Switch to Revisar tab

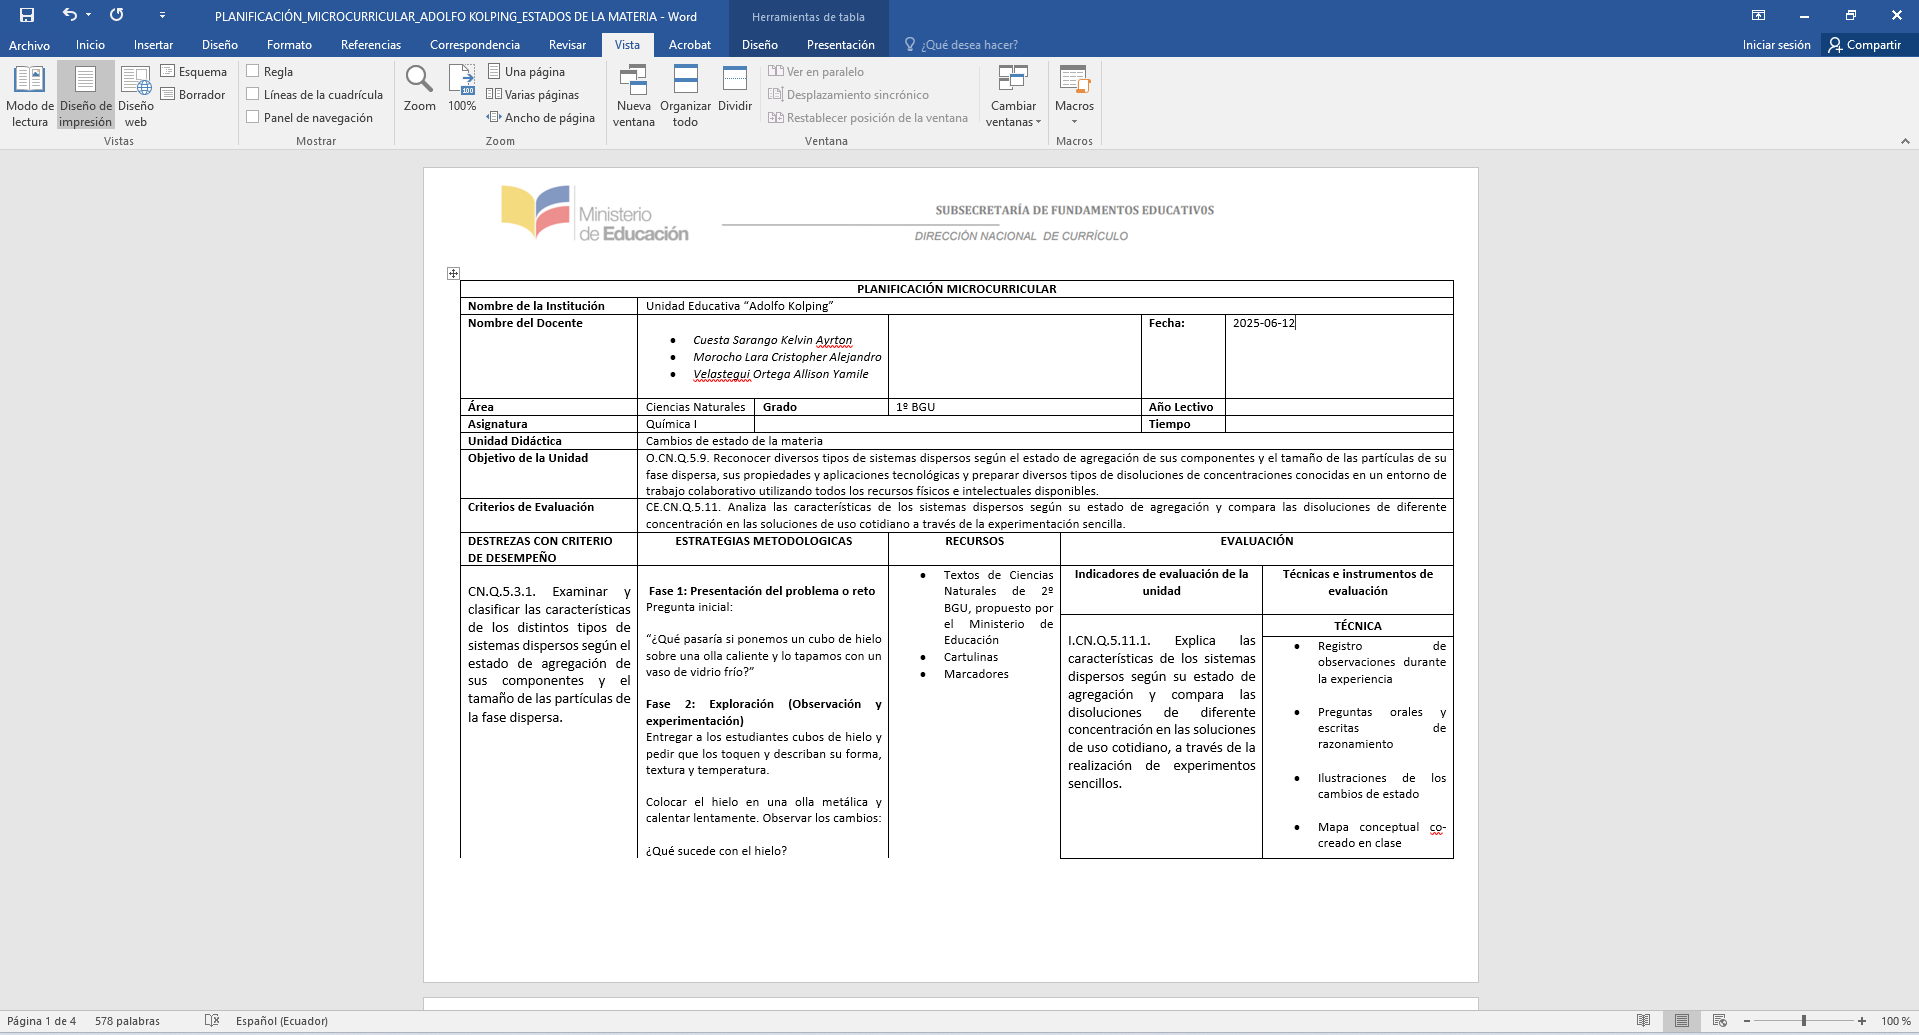point(567,45)
